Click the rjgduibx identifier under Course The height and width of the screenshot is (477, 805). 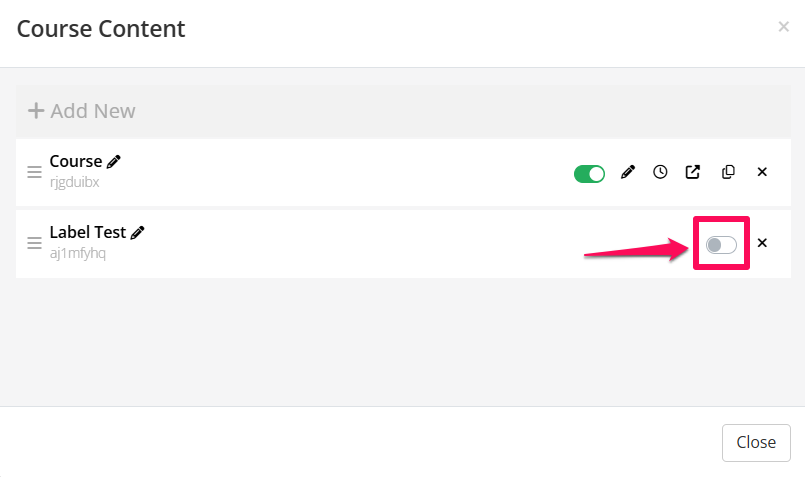pos(74,182)
